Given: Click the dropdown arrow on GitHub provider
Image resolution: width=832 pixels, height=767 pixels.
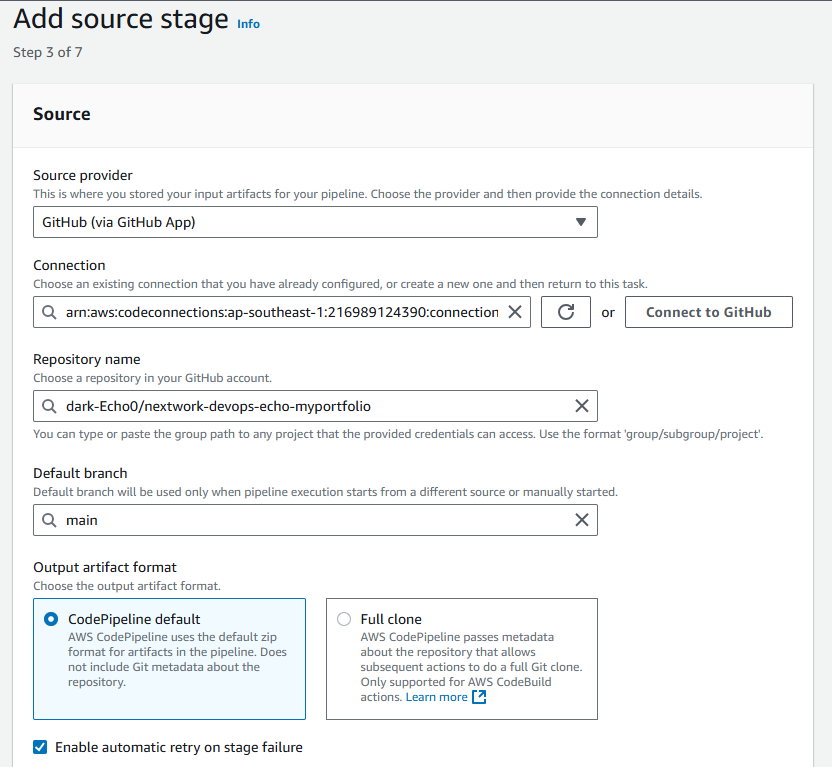Looking at the screenshot, I should (581, 222).
